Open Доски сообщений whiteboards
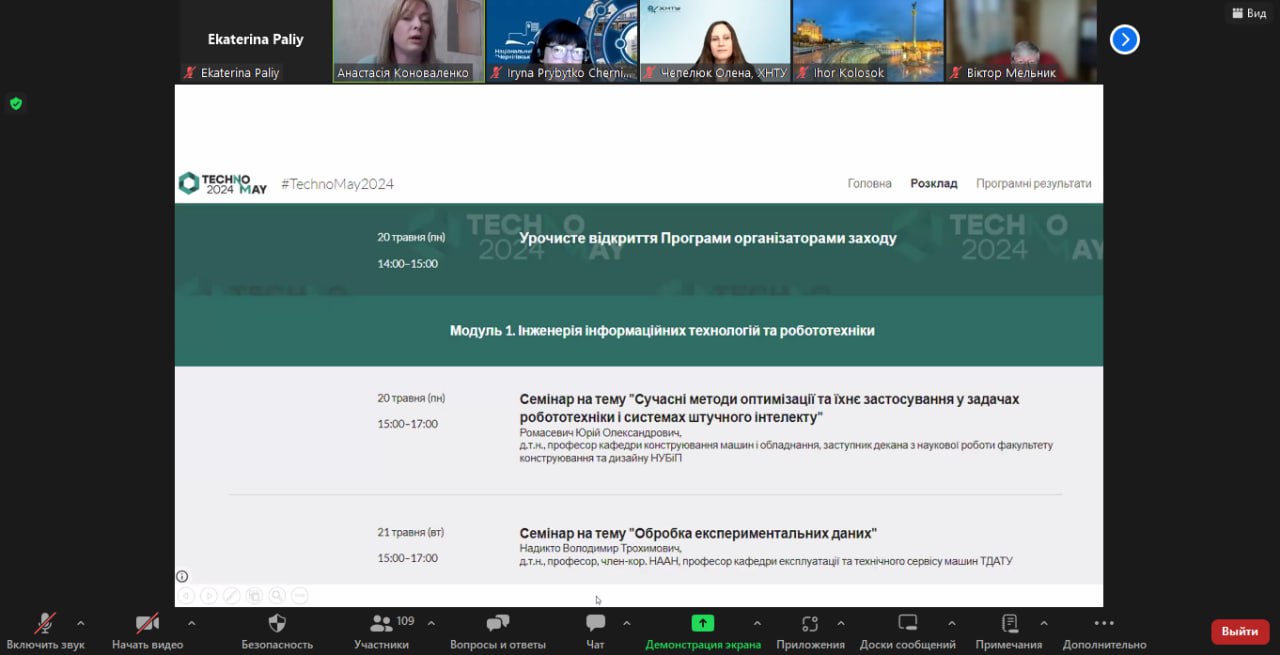The height and width of the screenshot is (655, 1280). 907,632
